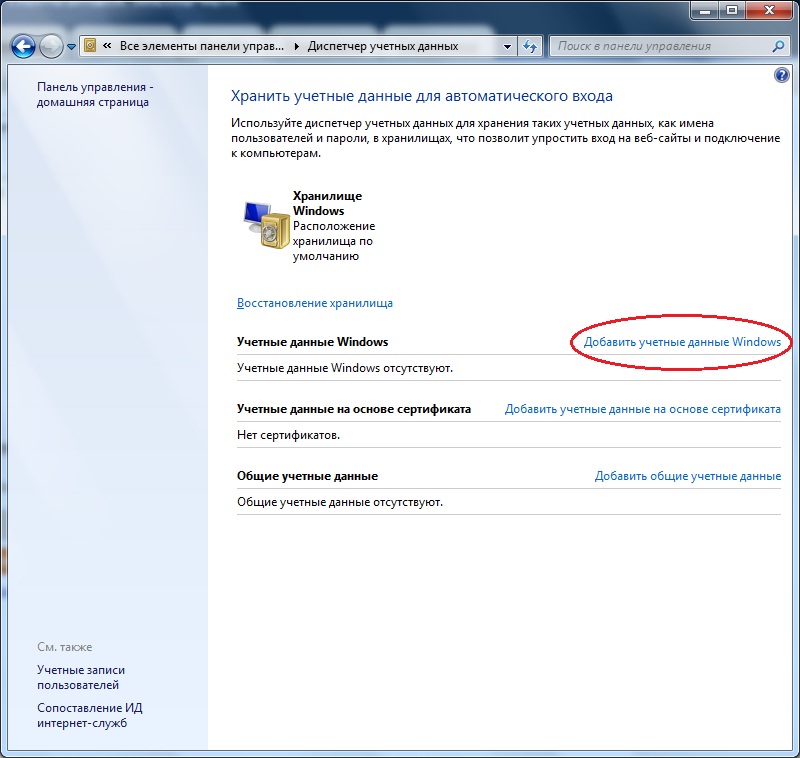This screenshot has width=800, height=758.
Task: Open 'Панель управления - домашняя страница' link
Action: 95,94
